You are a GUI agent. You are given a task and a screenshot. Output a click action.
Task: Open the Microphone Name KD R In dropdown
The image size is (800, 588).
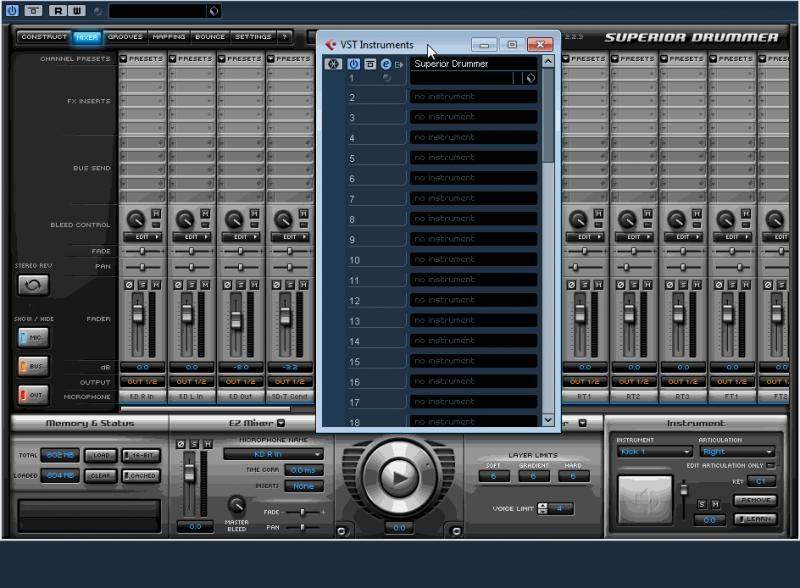273,454
